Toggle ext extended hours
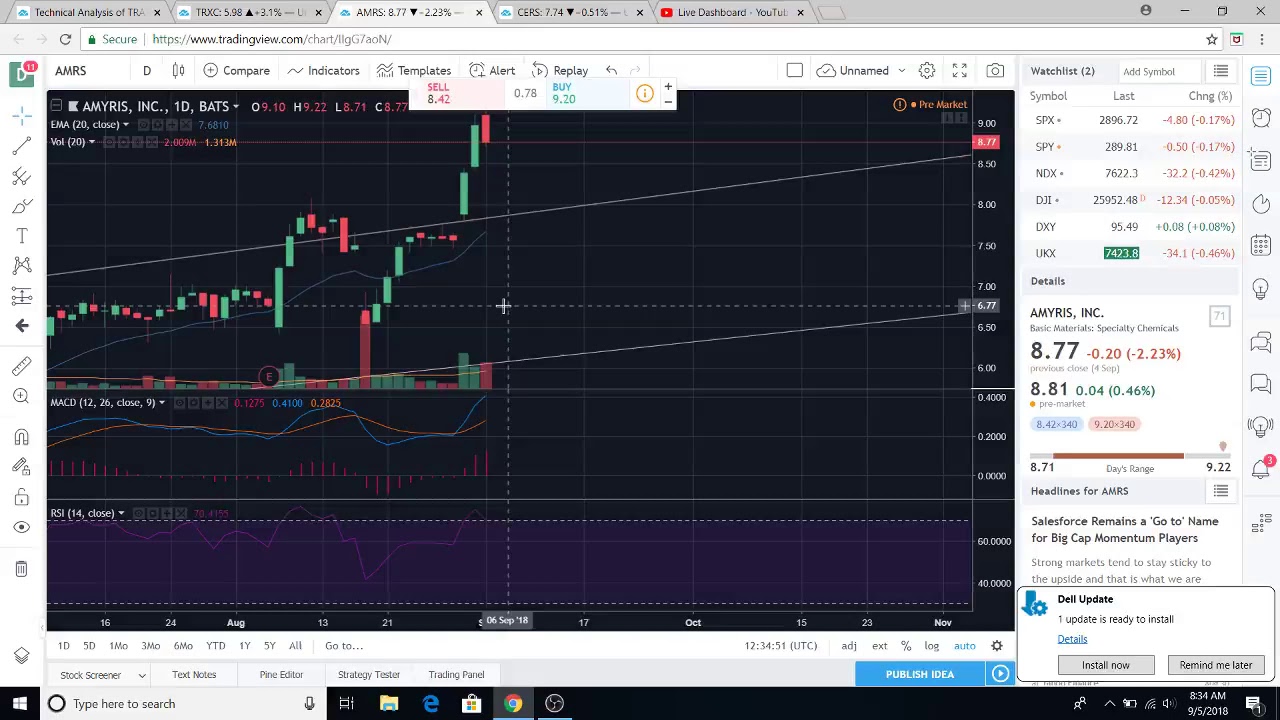The height and width of the screenshot is (720, 1280). tap(879, 646)
